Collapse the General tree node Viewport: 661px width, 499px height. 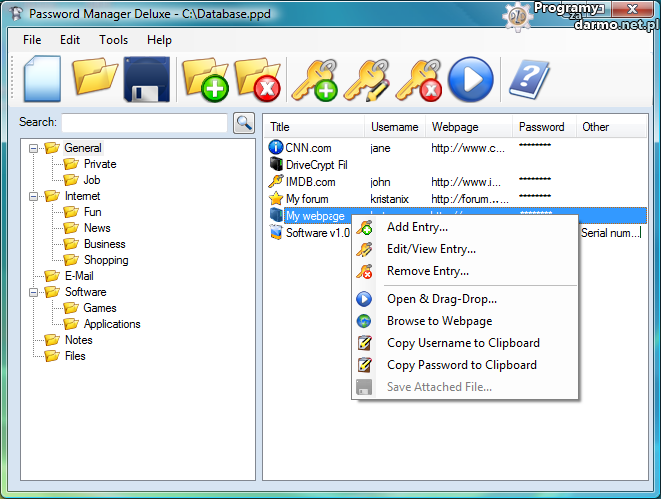point(34,148)
